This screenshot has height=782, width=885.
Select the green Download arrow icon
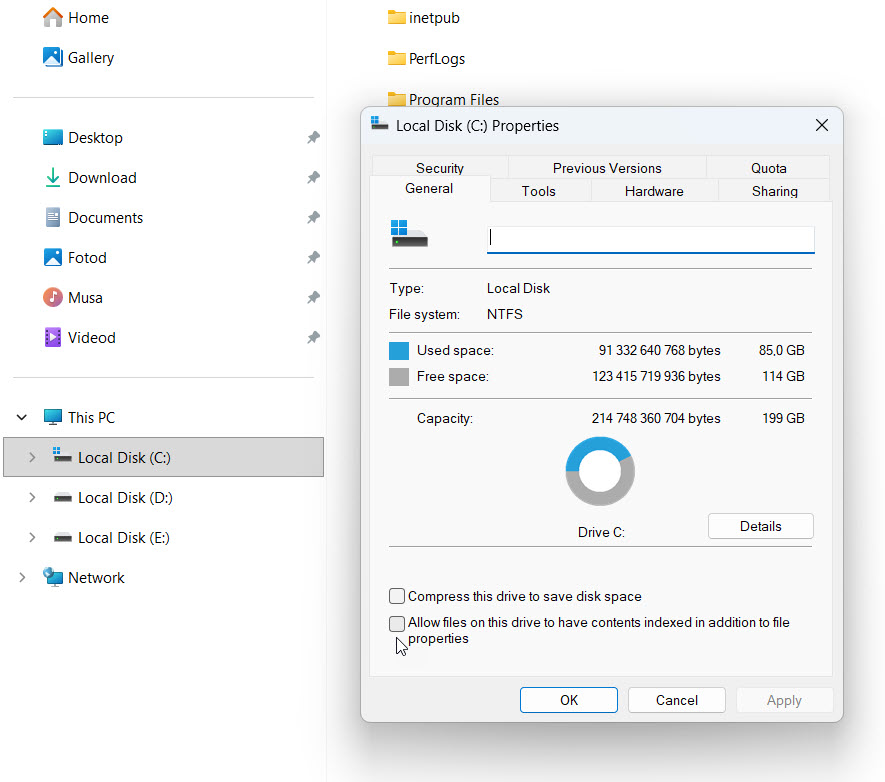[53, 177]
